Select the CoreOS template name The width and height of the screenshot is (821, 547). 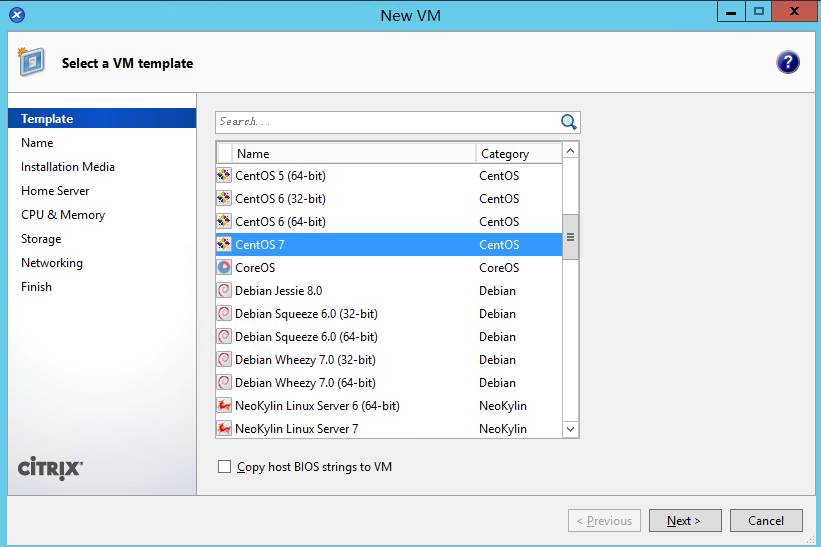point(255,267)
